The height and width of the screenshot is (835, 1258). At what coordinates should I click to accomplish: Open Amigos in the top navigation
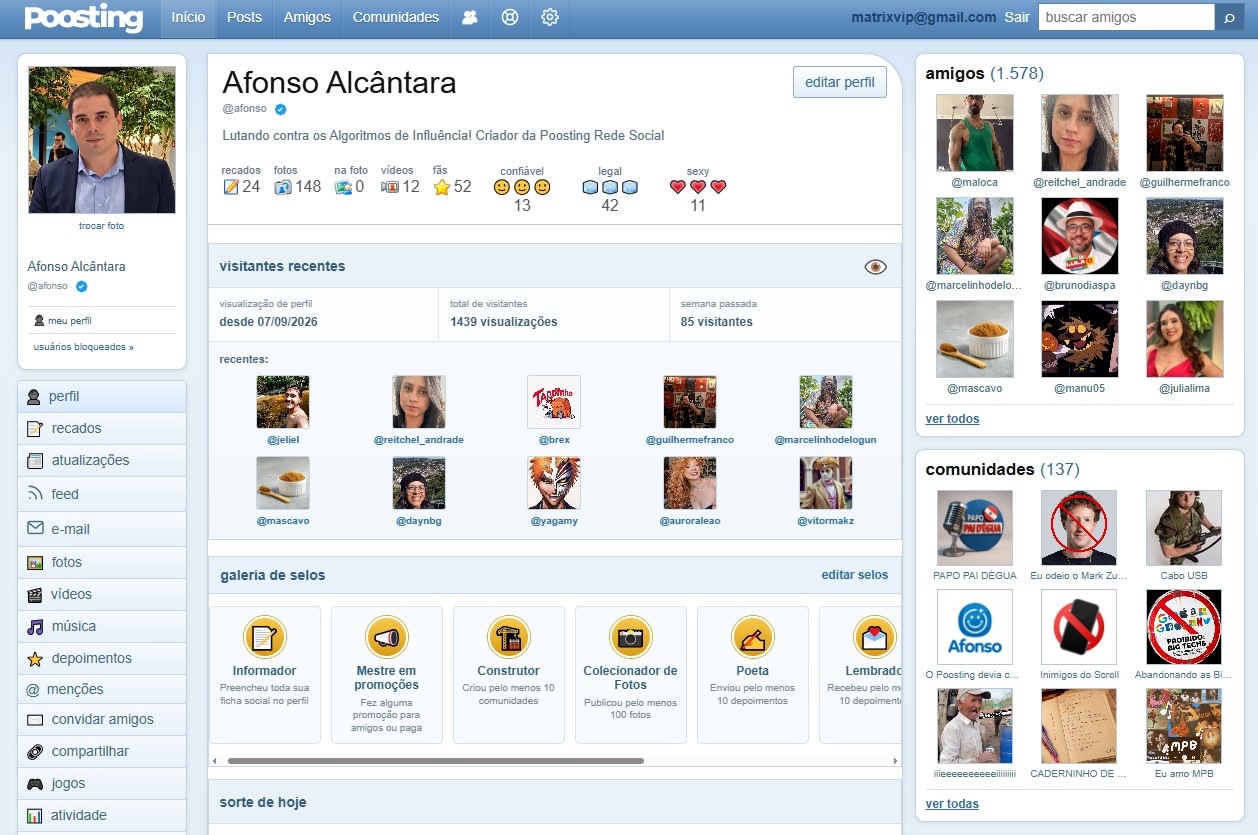(307, 17)
